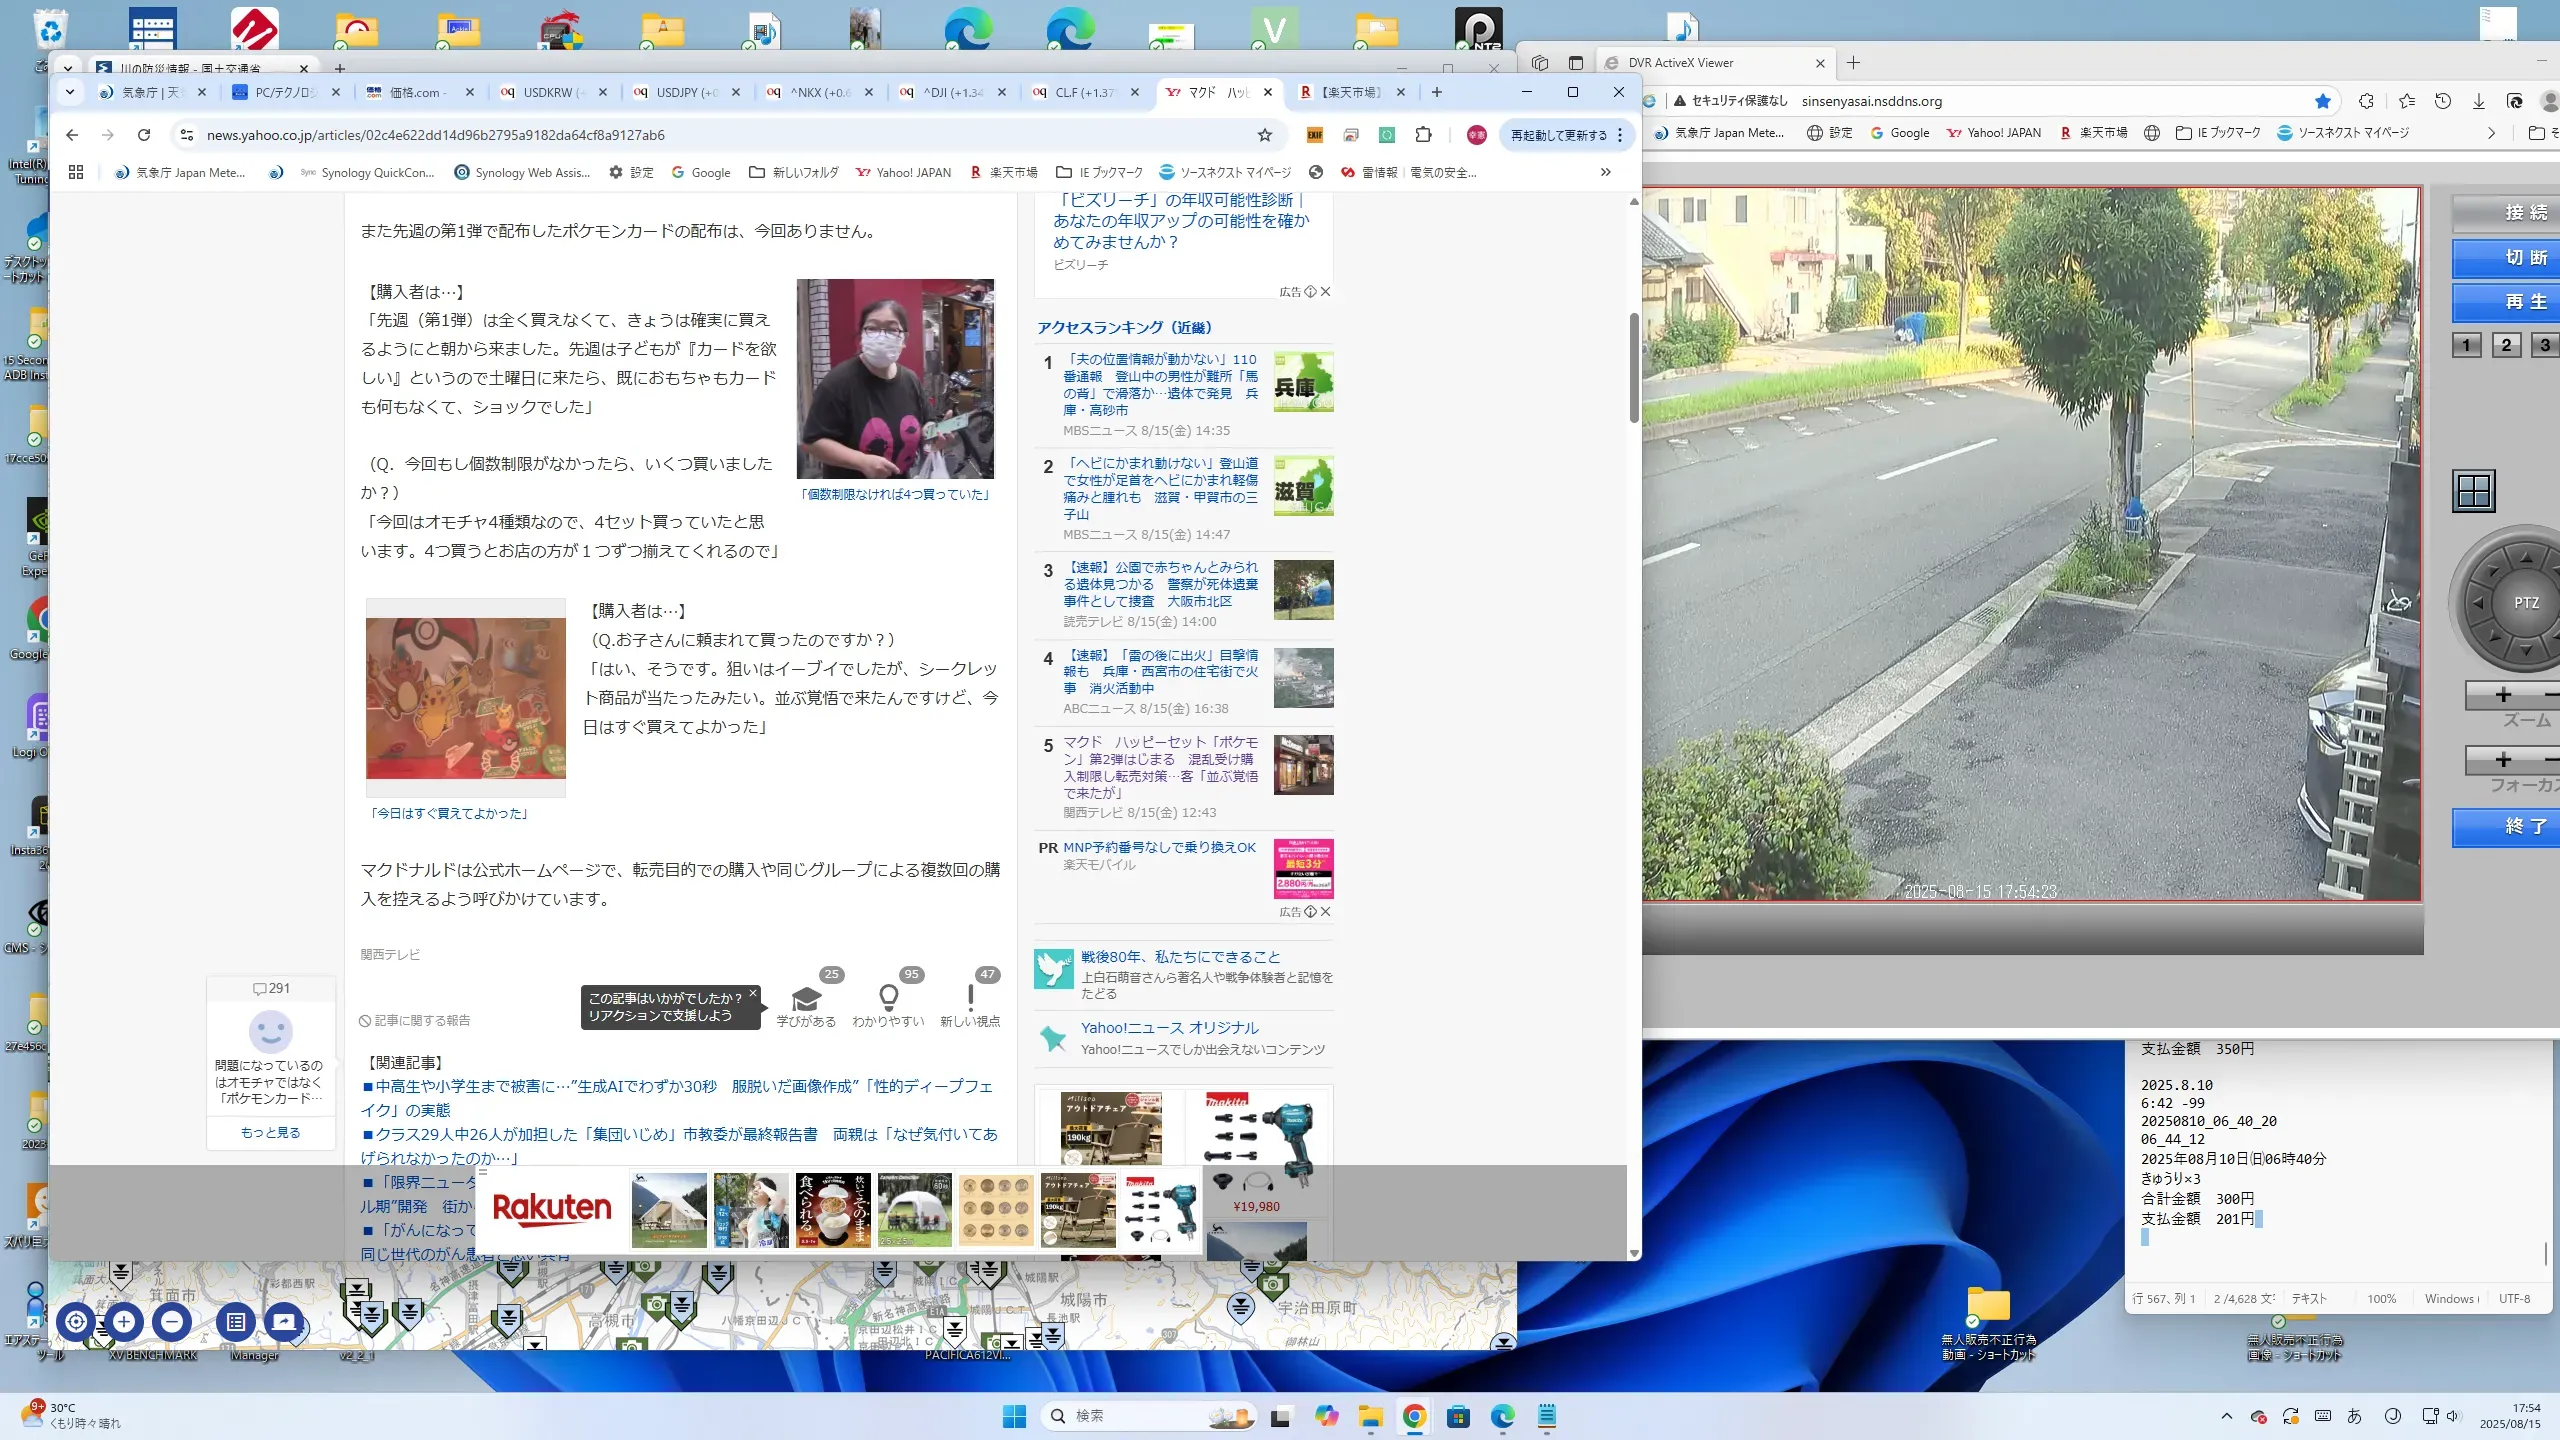Image resolution: width=2560 pixels, height=1440 pixels.
Task: Expand the Chrome tab search dropdown
Action: pos(69,92)
